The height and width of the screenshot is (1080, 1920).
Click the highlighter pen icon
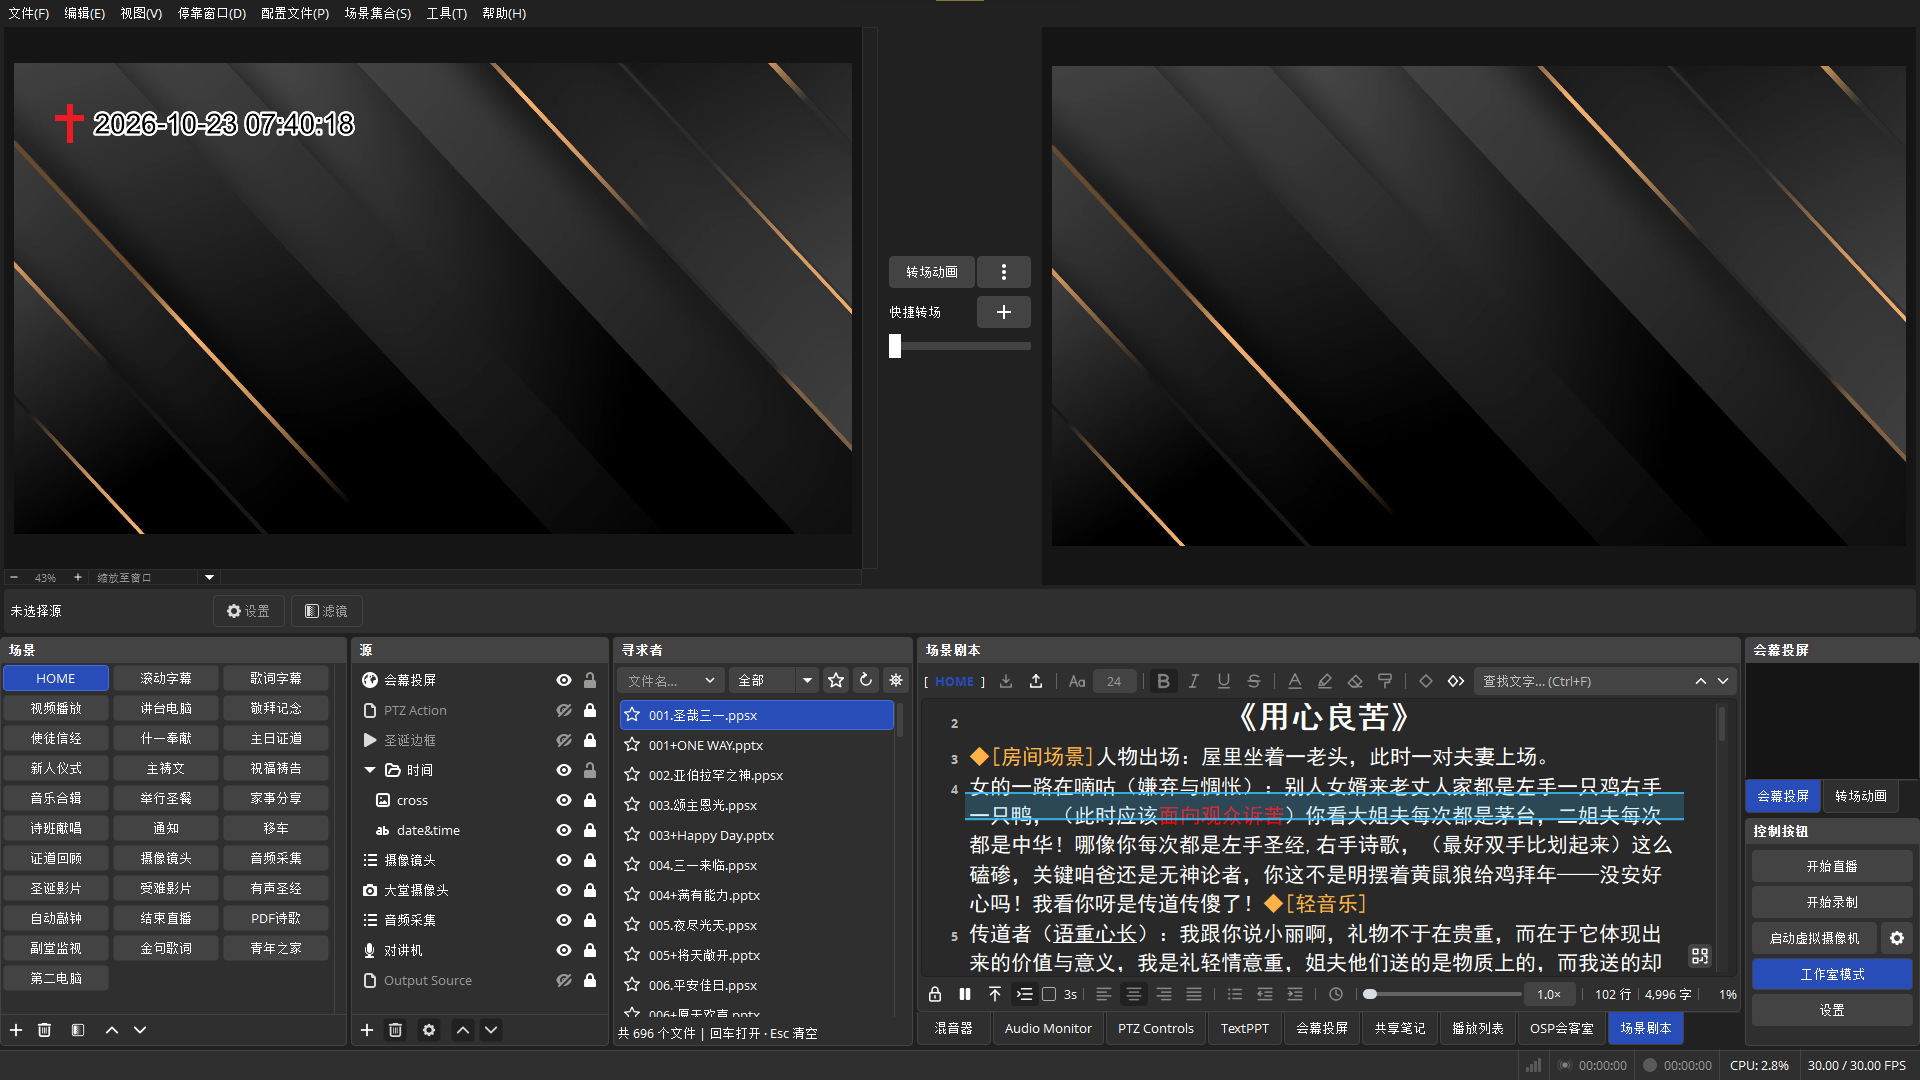[1325, 681]
